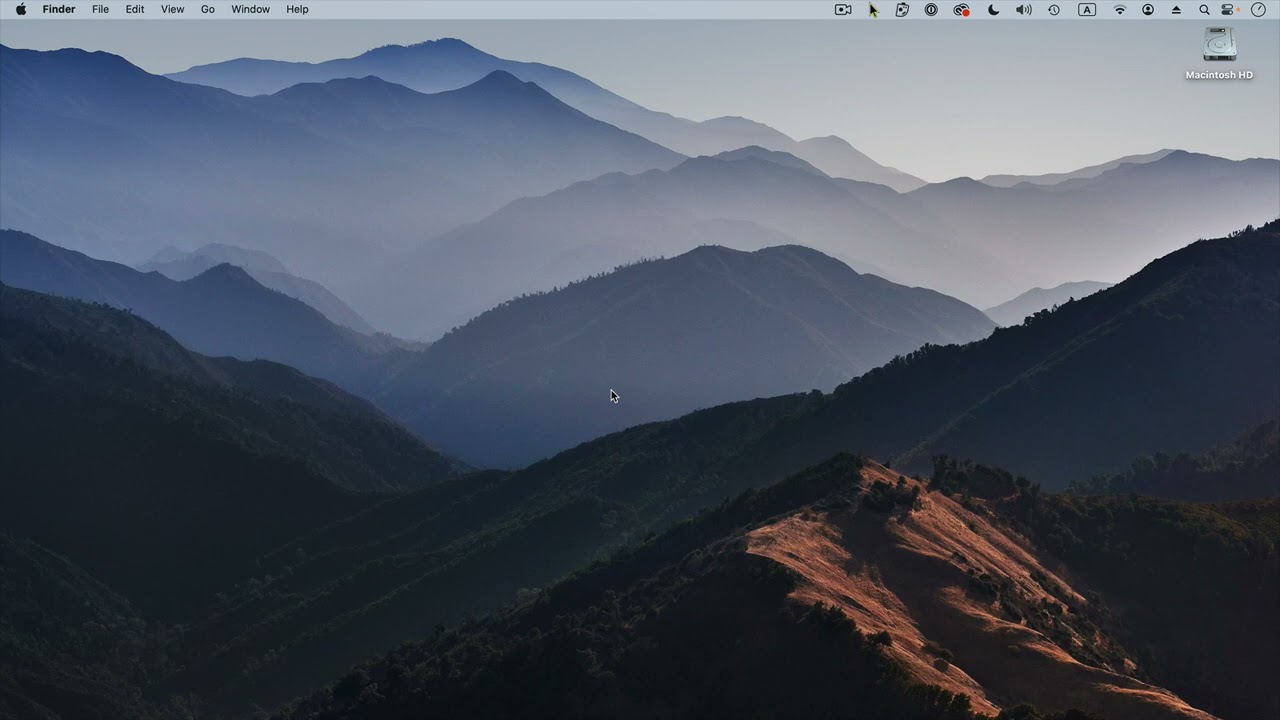Open the Finder application menu
This screenshot has width=1280, height=720.
click(59, 9)
